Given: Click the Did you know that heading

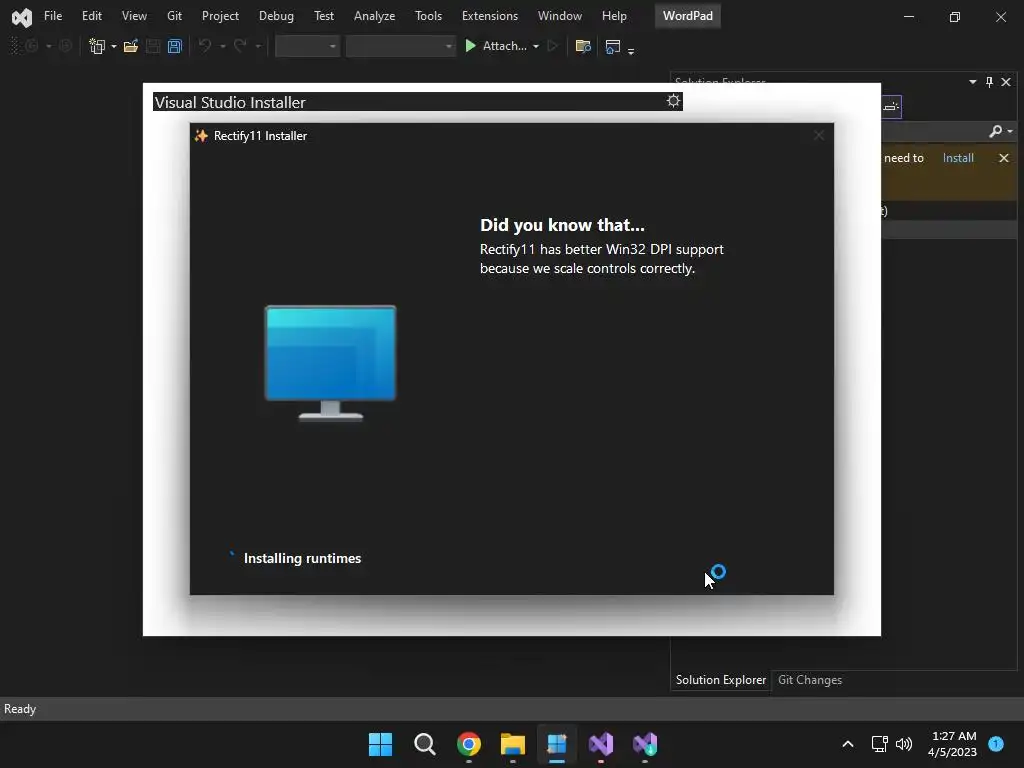Looking at the screenshot, I should point(562,225).
